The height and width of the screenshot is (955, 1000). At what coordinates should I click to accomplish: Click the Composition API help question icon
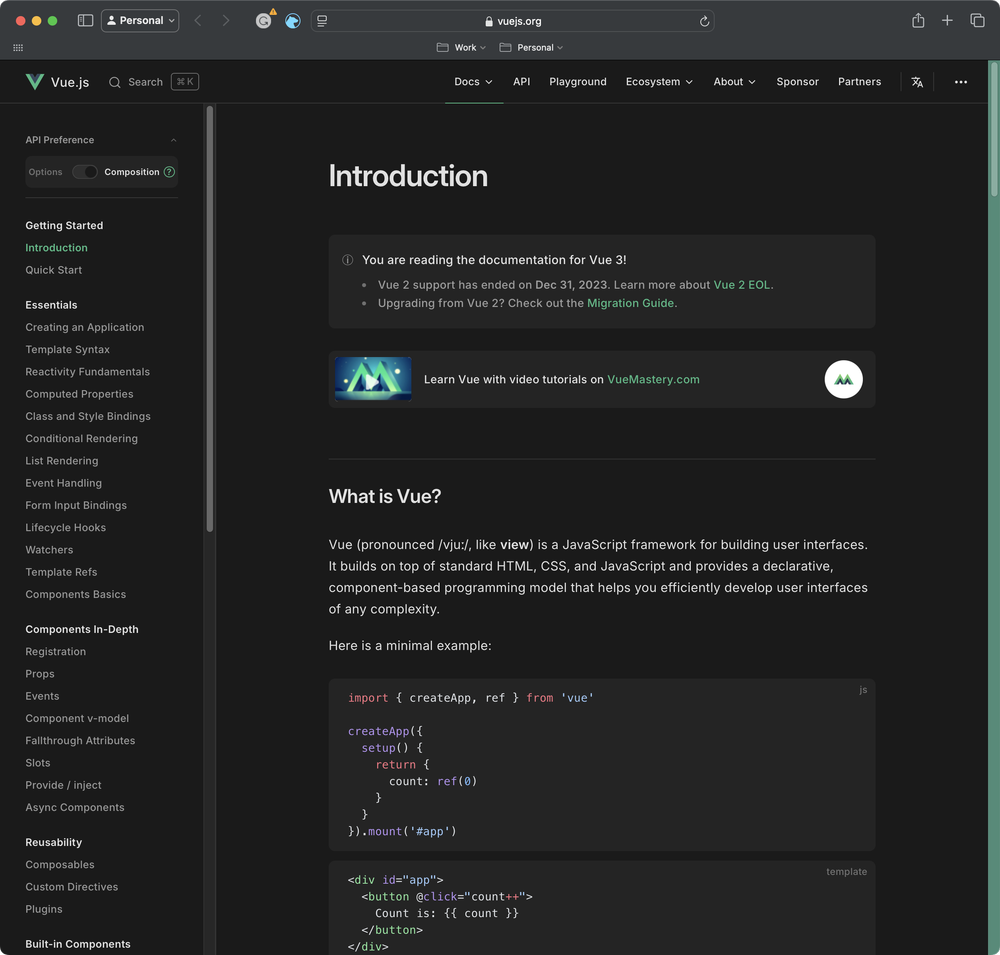tap(169, 172)
